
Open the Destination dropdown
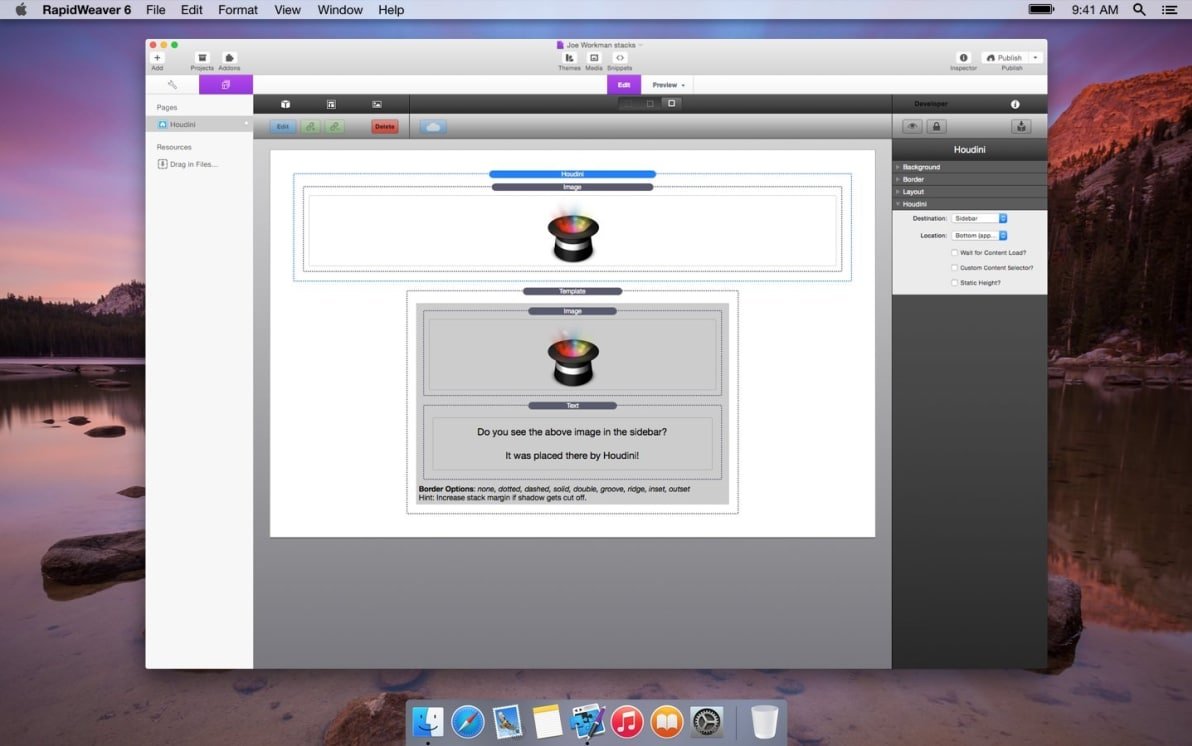point(979,218)
